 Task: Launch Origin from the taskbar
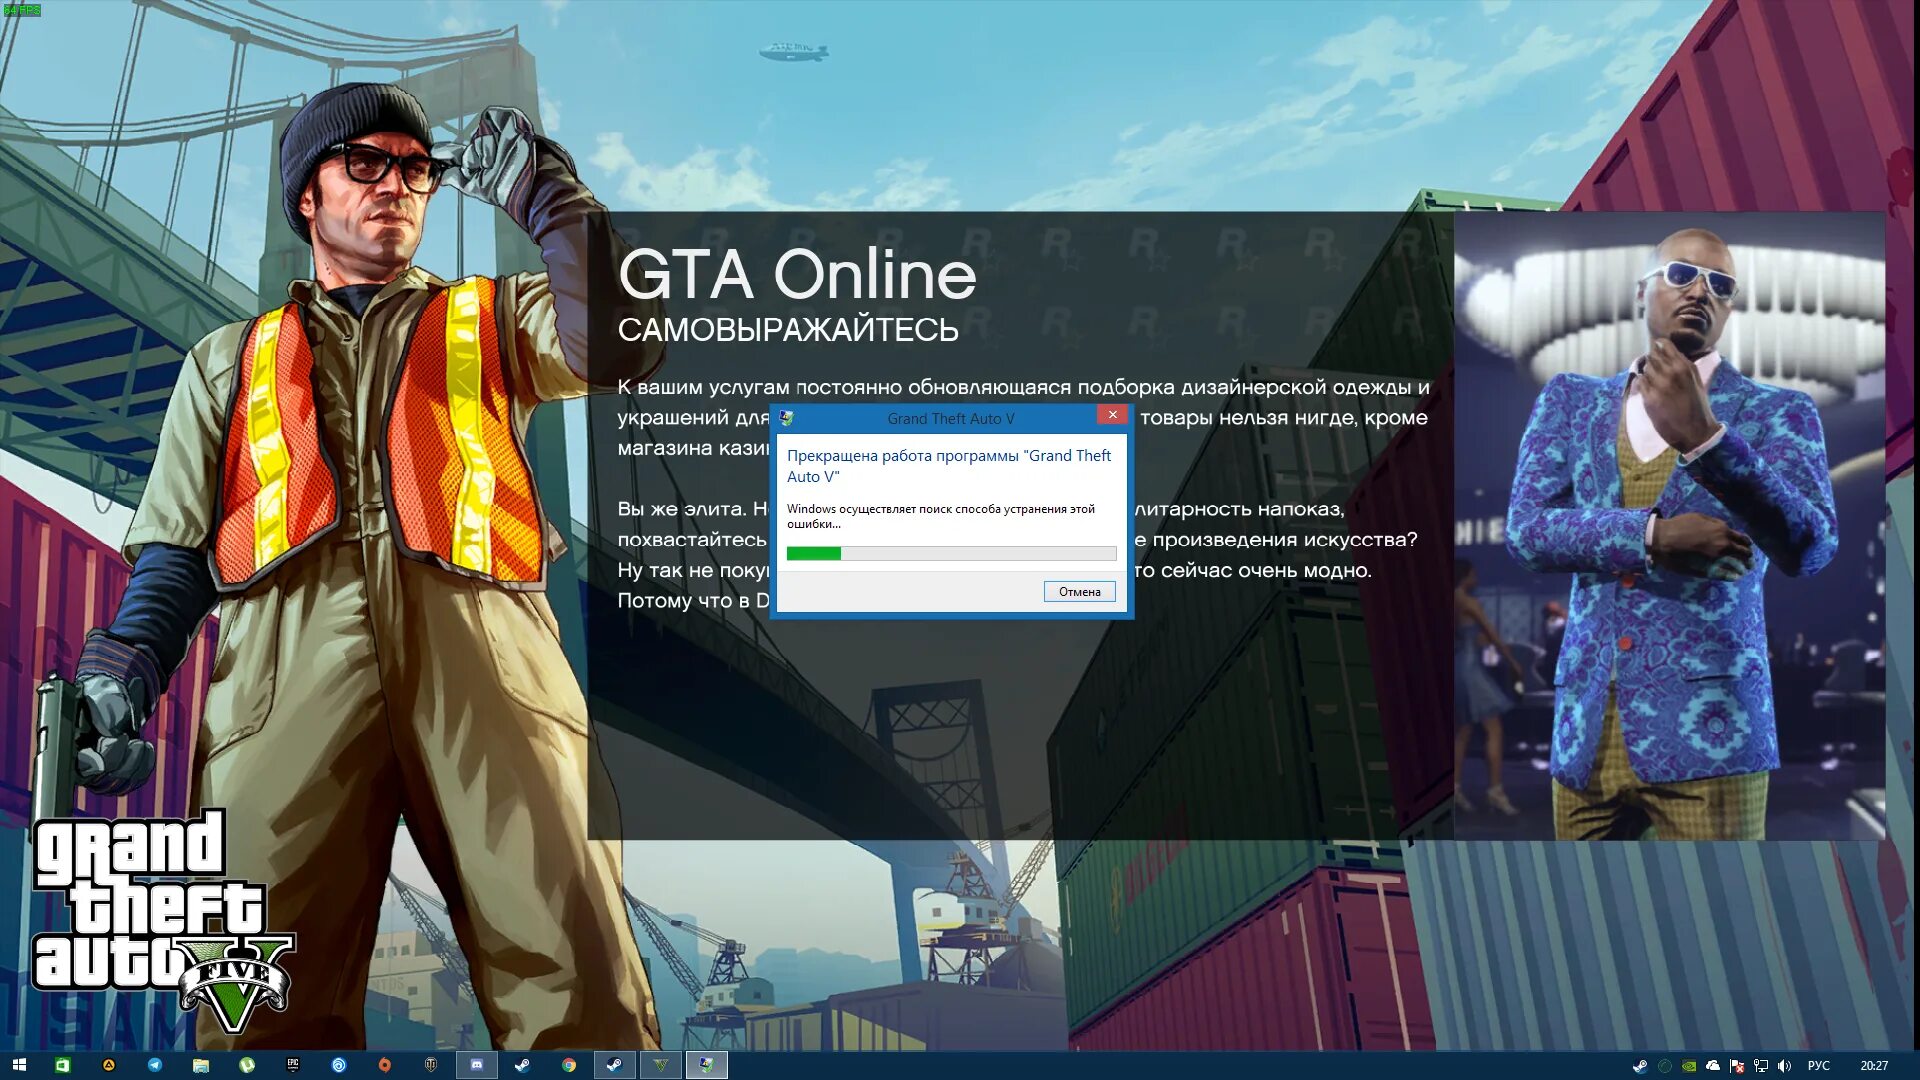pos(384,1065)
